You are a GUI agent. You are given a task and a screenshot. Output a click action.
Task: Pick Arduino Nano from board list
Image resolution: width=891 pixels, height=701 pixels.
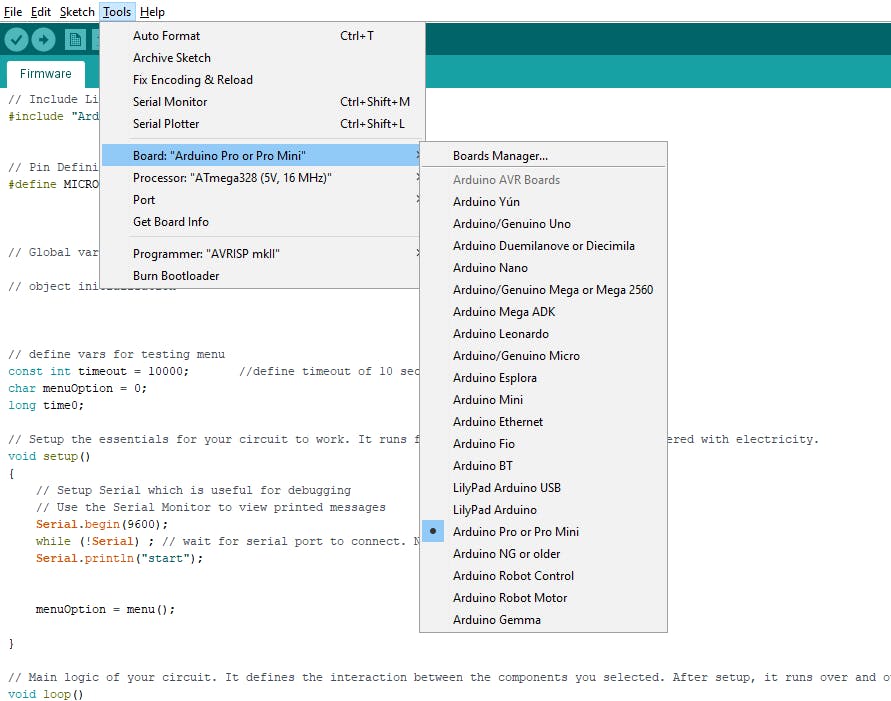point(490,268)
